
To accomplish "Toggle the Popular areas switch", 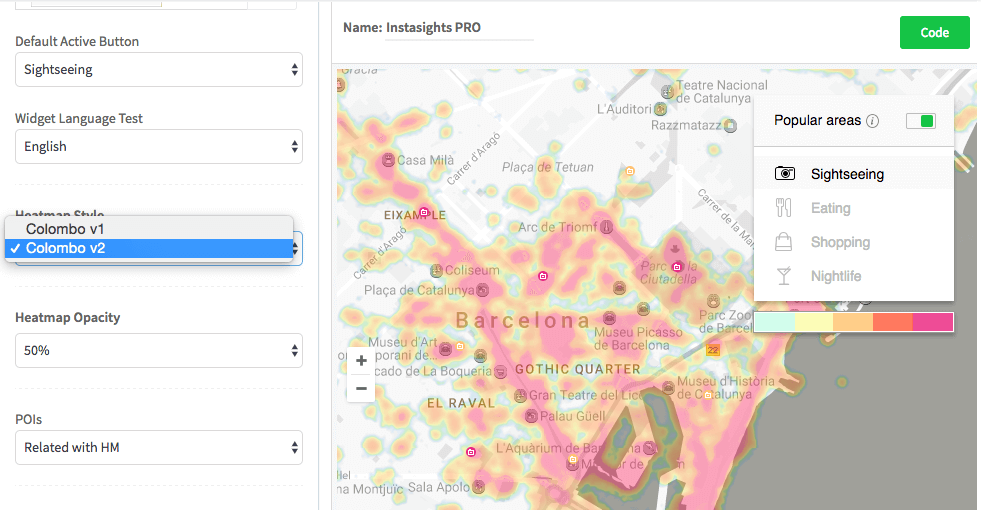I will (x=920, y=121).
